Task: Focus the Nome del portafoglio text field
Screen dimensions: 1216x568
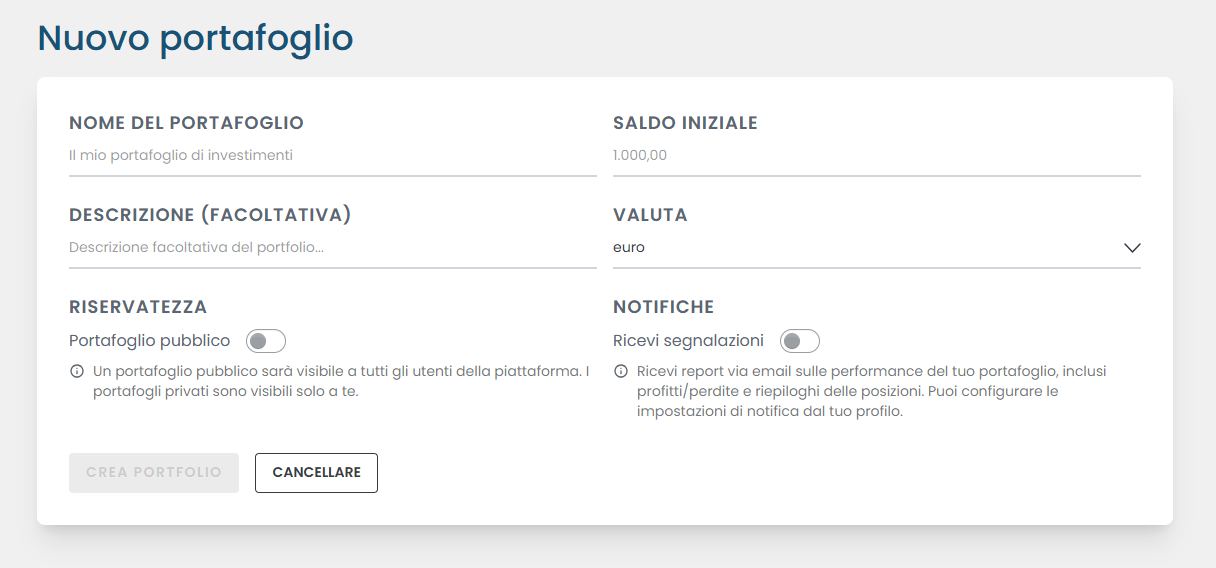Action: 332,156
